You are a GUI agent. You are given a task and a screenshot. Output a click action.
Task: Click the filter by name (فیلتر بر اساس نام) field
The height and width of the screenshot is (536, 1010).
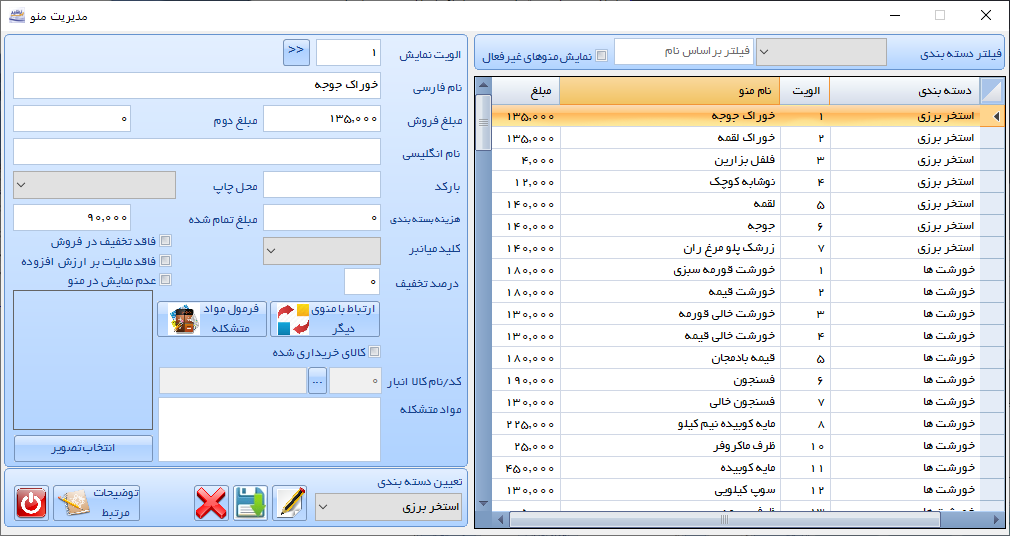coord(681,52)
